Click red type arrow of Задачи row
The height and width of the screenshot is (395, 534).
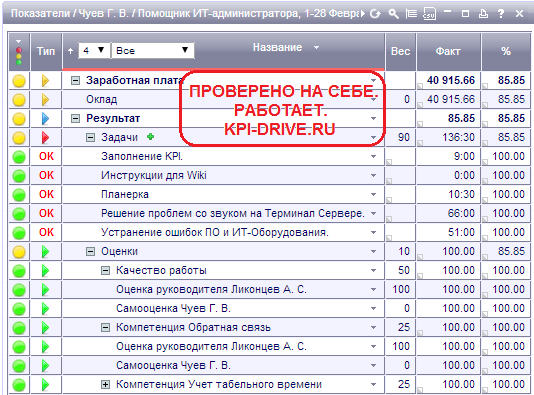tap(45, 138)
